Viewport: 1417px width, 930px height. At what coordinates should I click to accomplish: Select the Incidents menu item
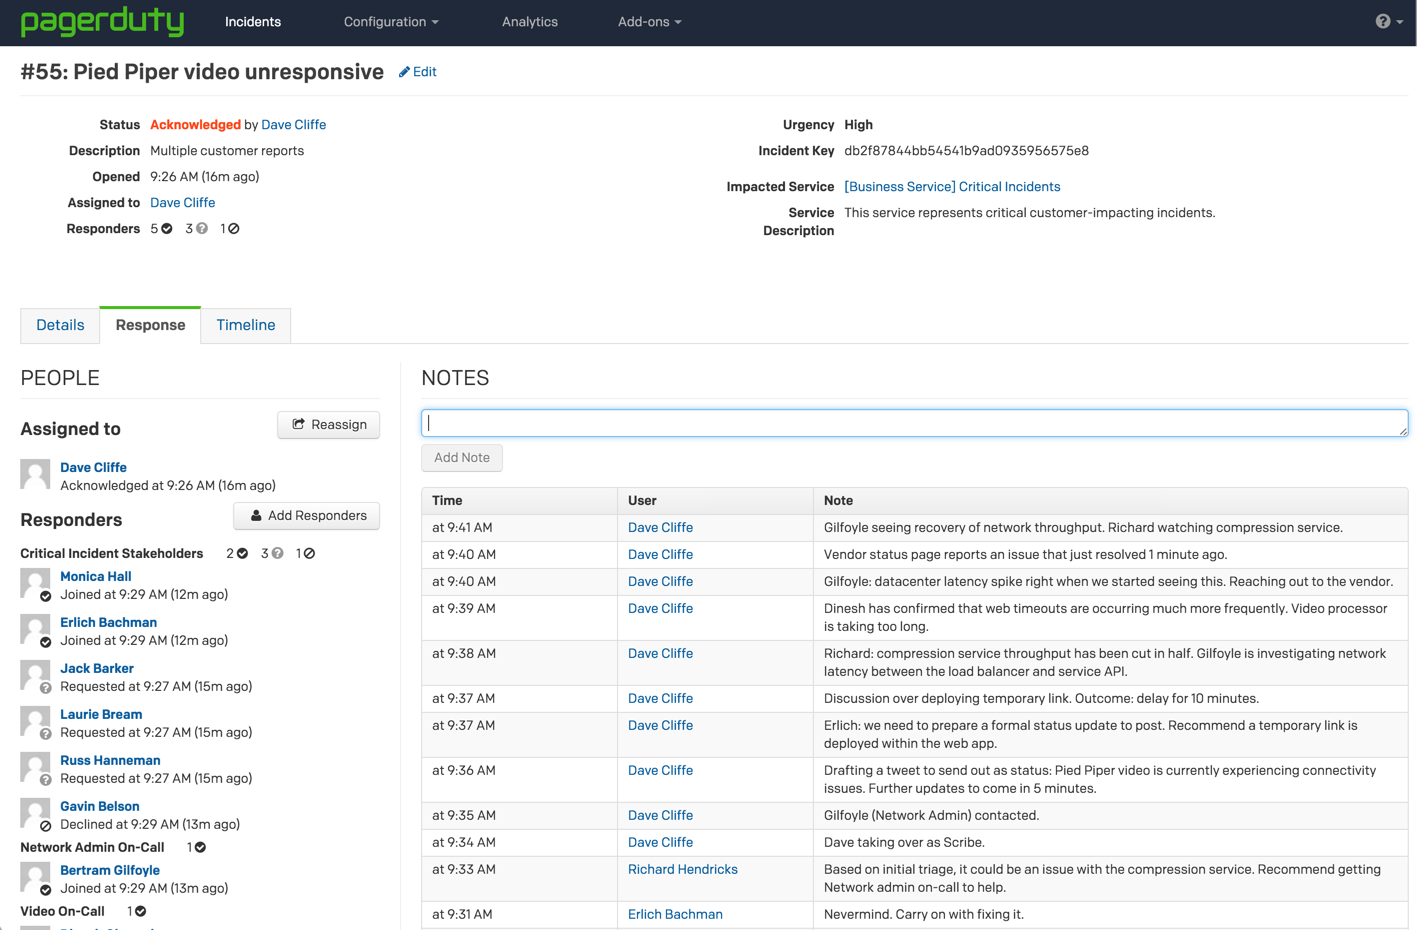click(x=252, y=22)
